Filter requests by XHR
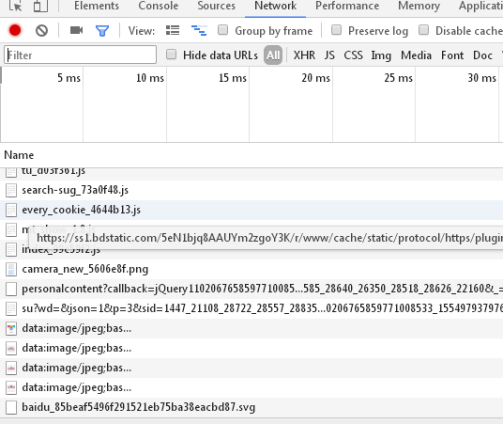Image resolution: width=504 pixels, height=424 pixels. pyautogui.click(x=304, y=55)
